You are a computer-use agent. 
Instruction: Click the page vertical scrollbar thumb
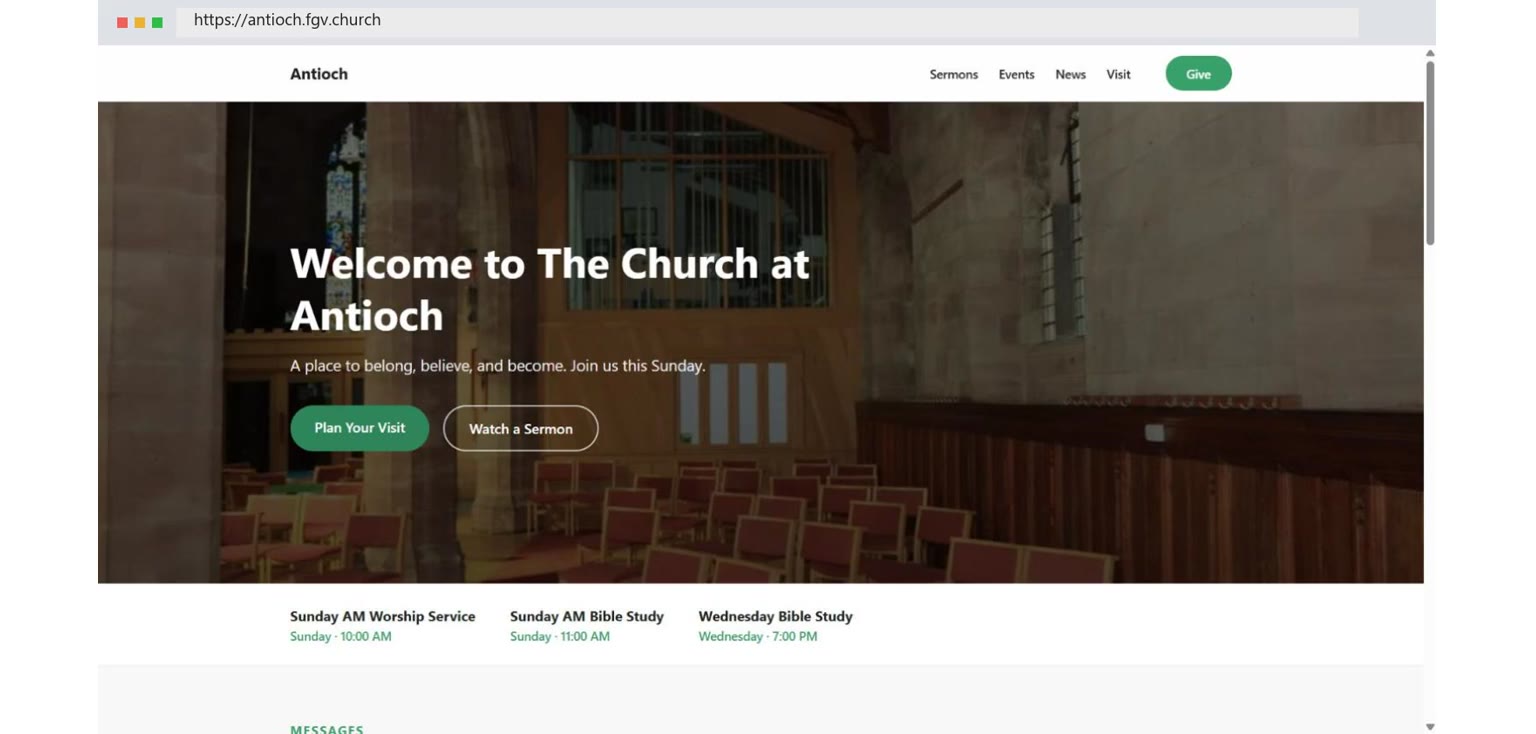pyautogui.click(x=1430, y=153)
